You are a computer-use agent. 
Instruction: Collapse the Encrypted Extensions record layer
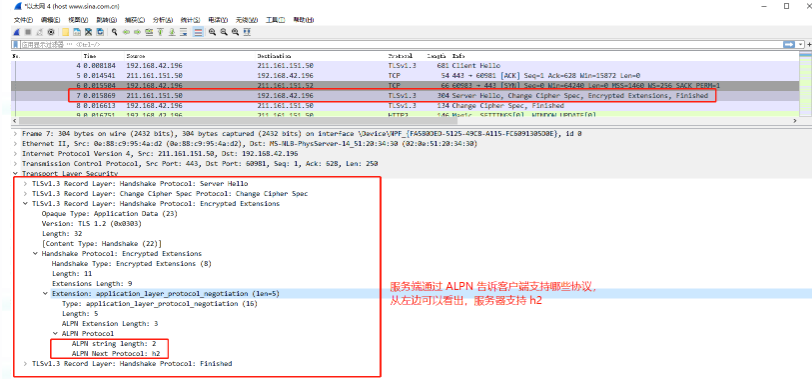coord(26,203)
